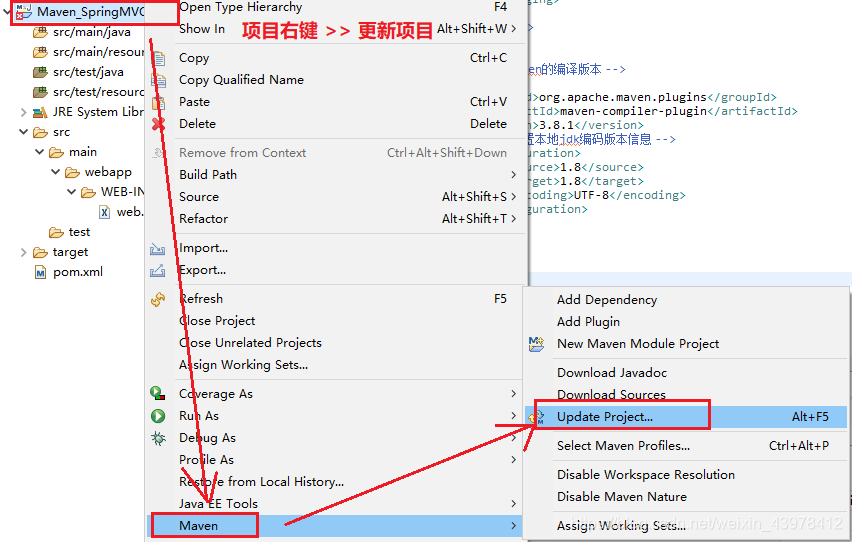Click the Copy Qualified Name icon
Image resolution: width=852 pixels, height=542 pixels.
pyautogui.click(x=159, y=80)
